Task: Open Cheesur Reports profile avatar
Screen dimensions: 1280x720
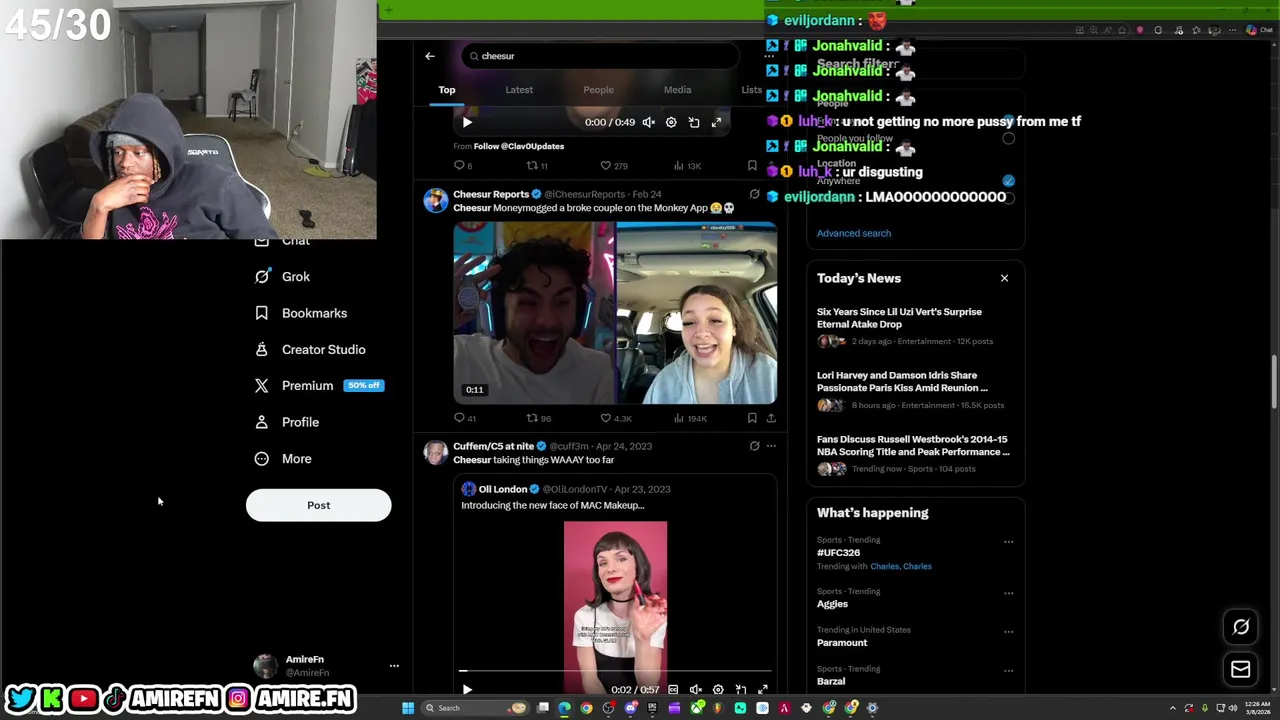Action: [436, 200]
